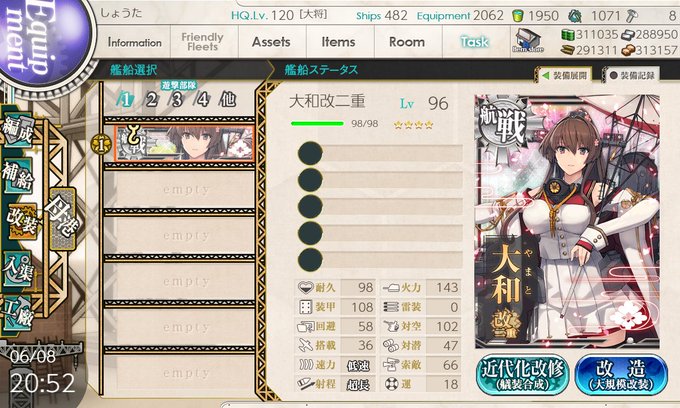Go to 母港 home port button
This screenshot has height=408, width=680.
tap(63, 218)
